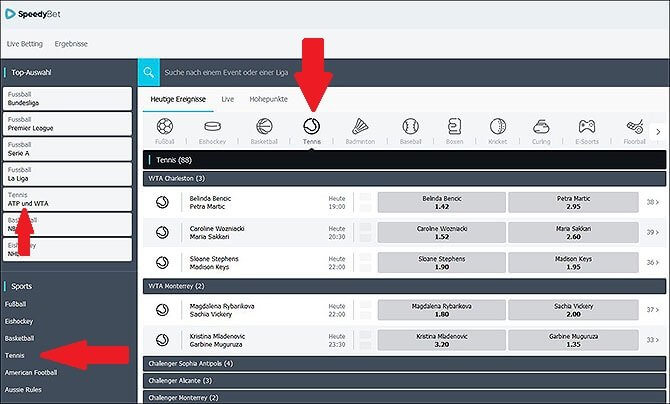Click the Tennis (88) section header
Image resolution: width=670 pixels, height=404 pixels.
(404, 160)
